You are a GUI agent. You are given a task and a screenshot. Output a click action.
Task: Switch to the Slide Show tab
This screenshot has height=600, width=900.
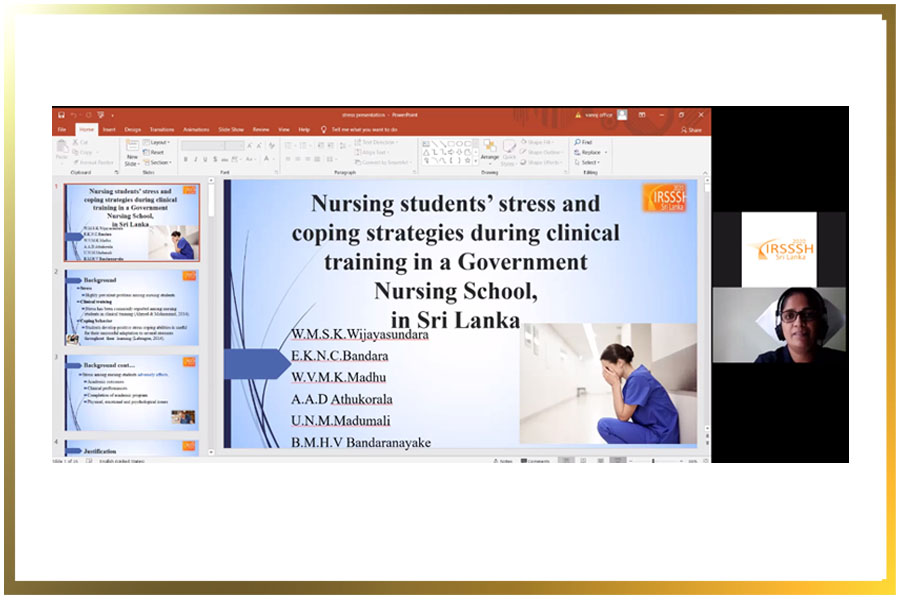tap(231, 130)
